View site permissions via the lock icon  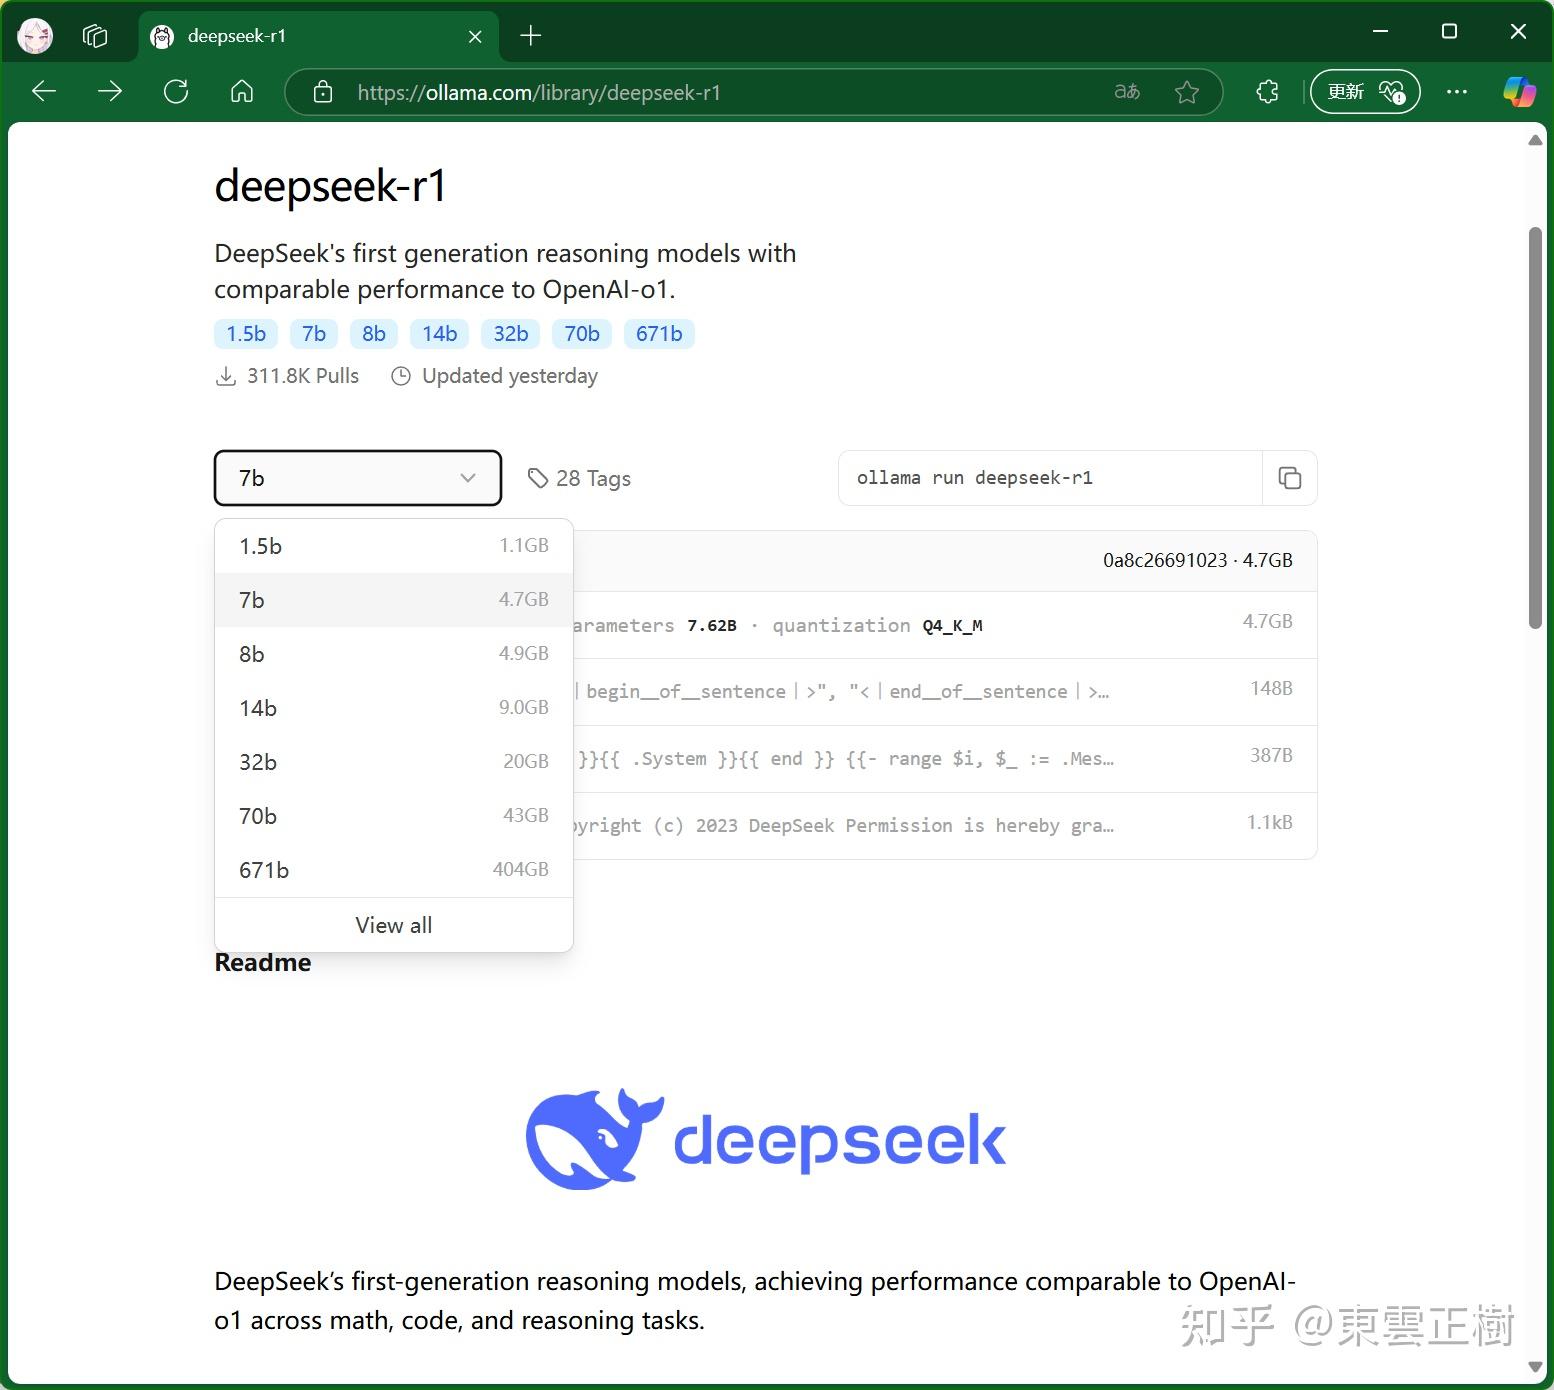pos(322,91)
